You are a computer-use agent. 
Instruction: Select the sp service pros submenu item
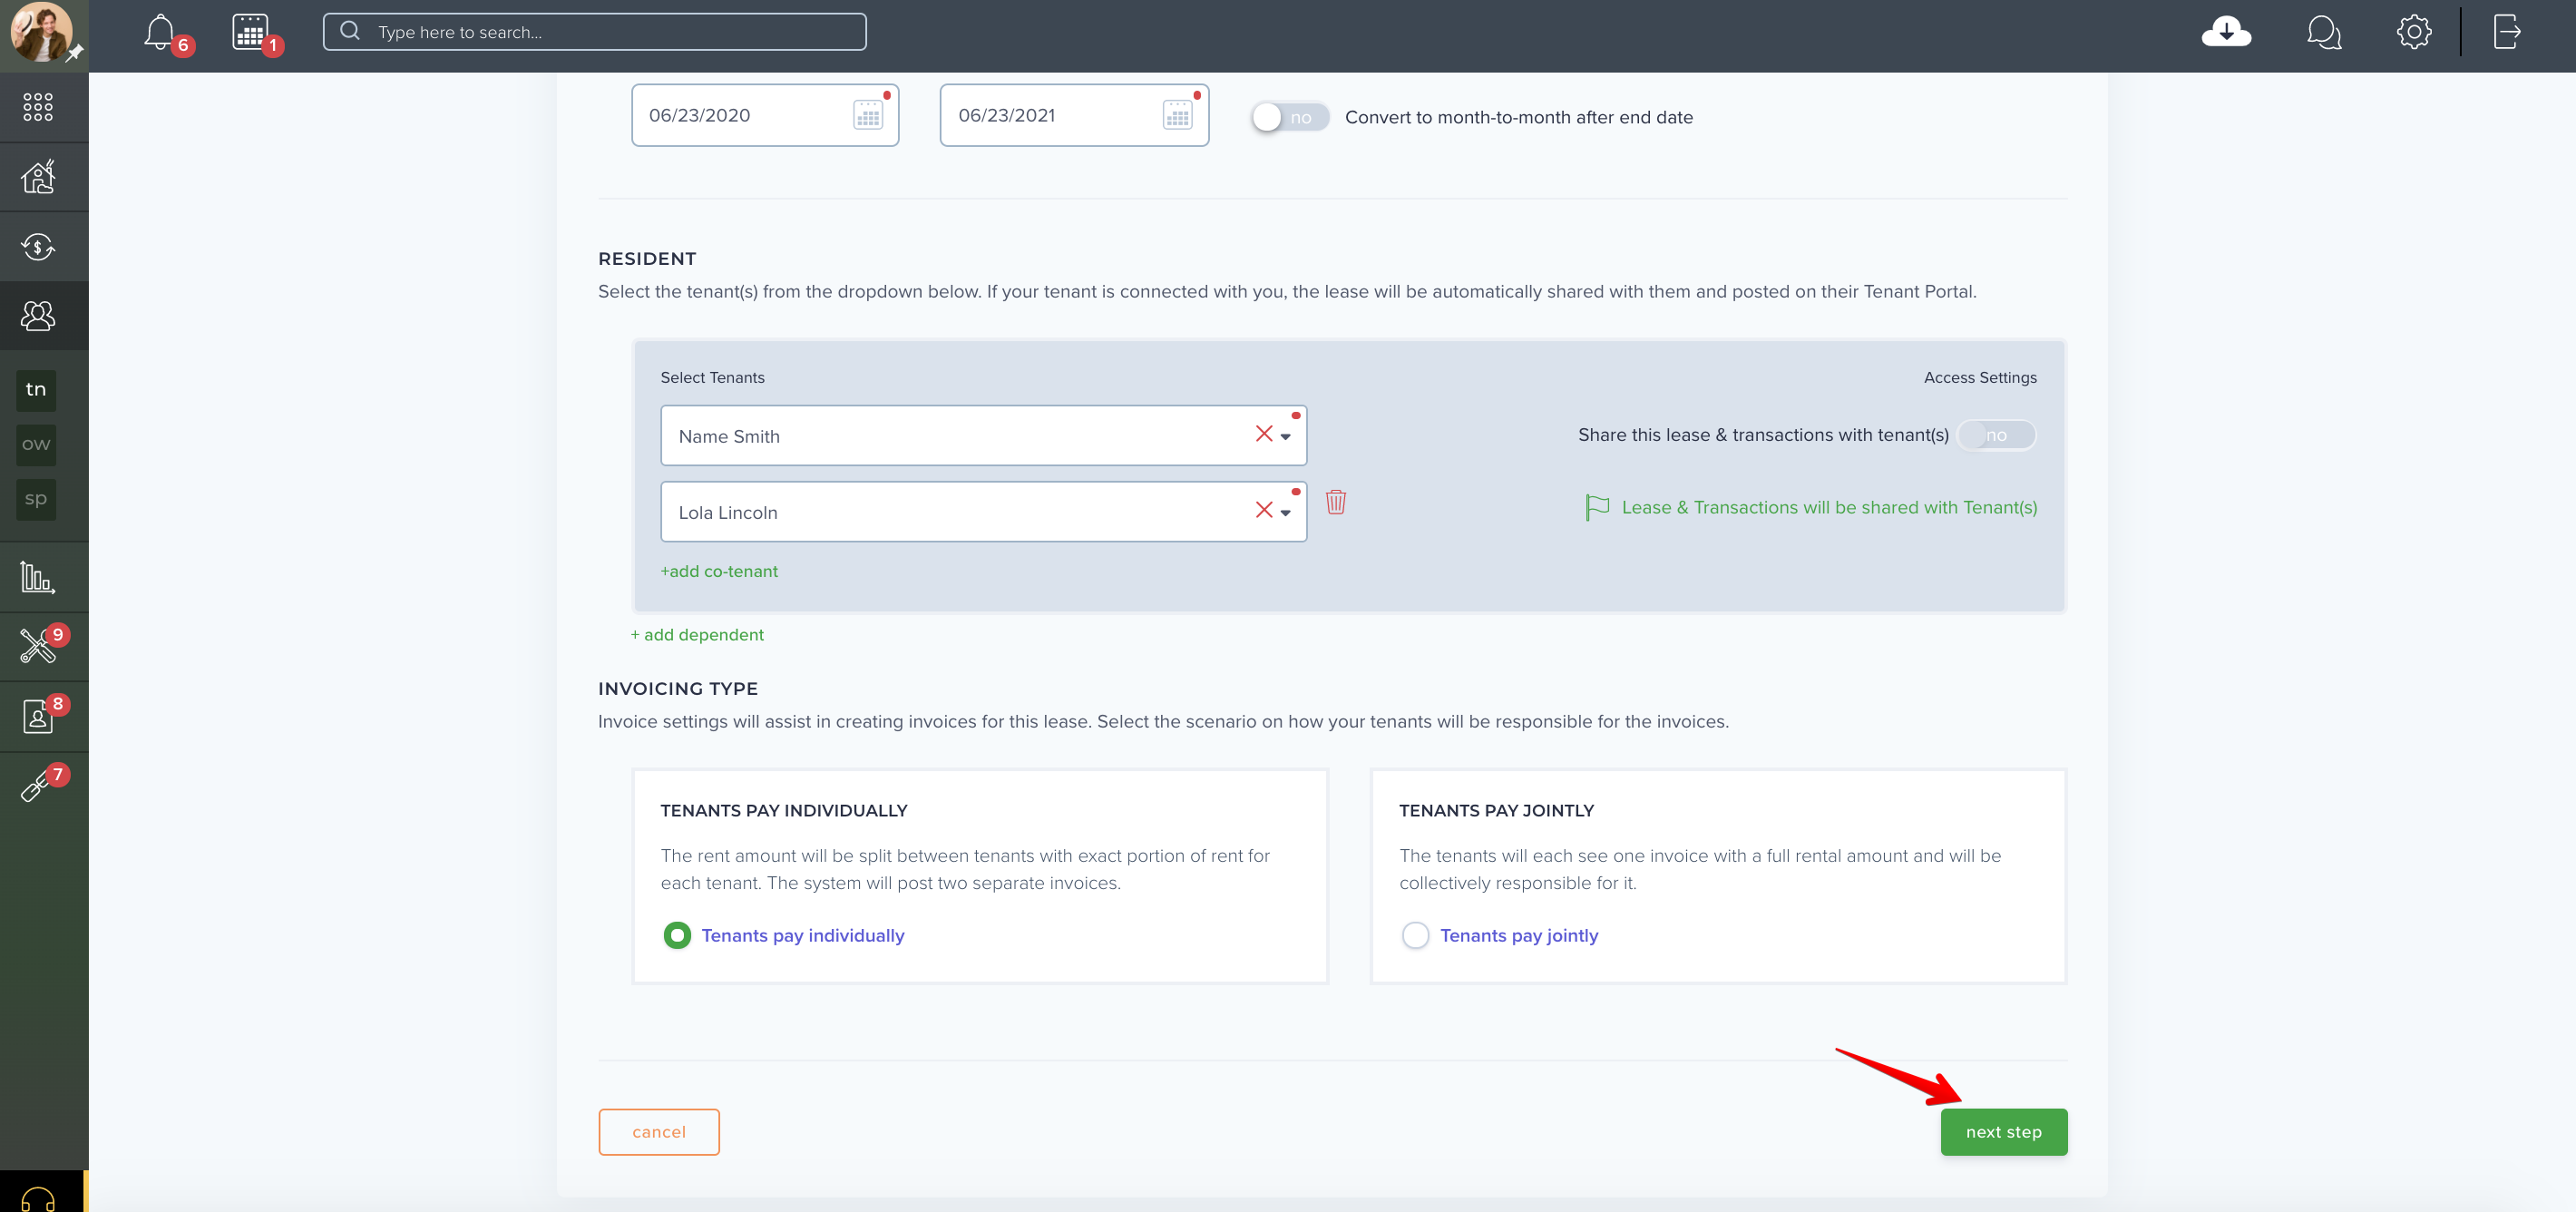coord(36,499)
